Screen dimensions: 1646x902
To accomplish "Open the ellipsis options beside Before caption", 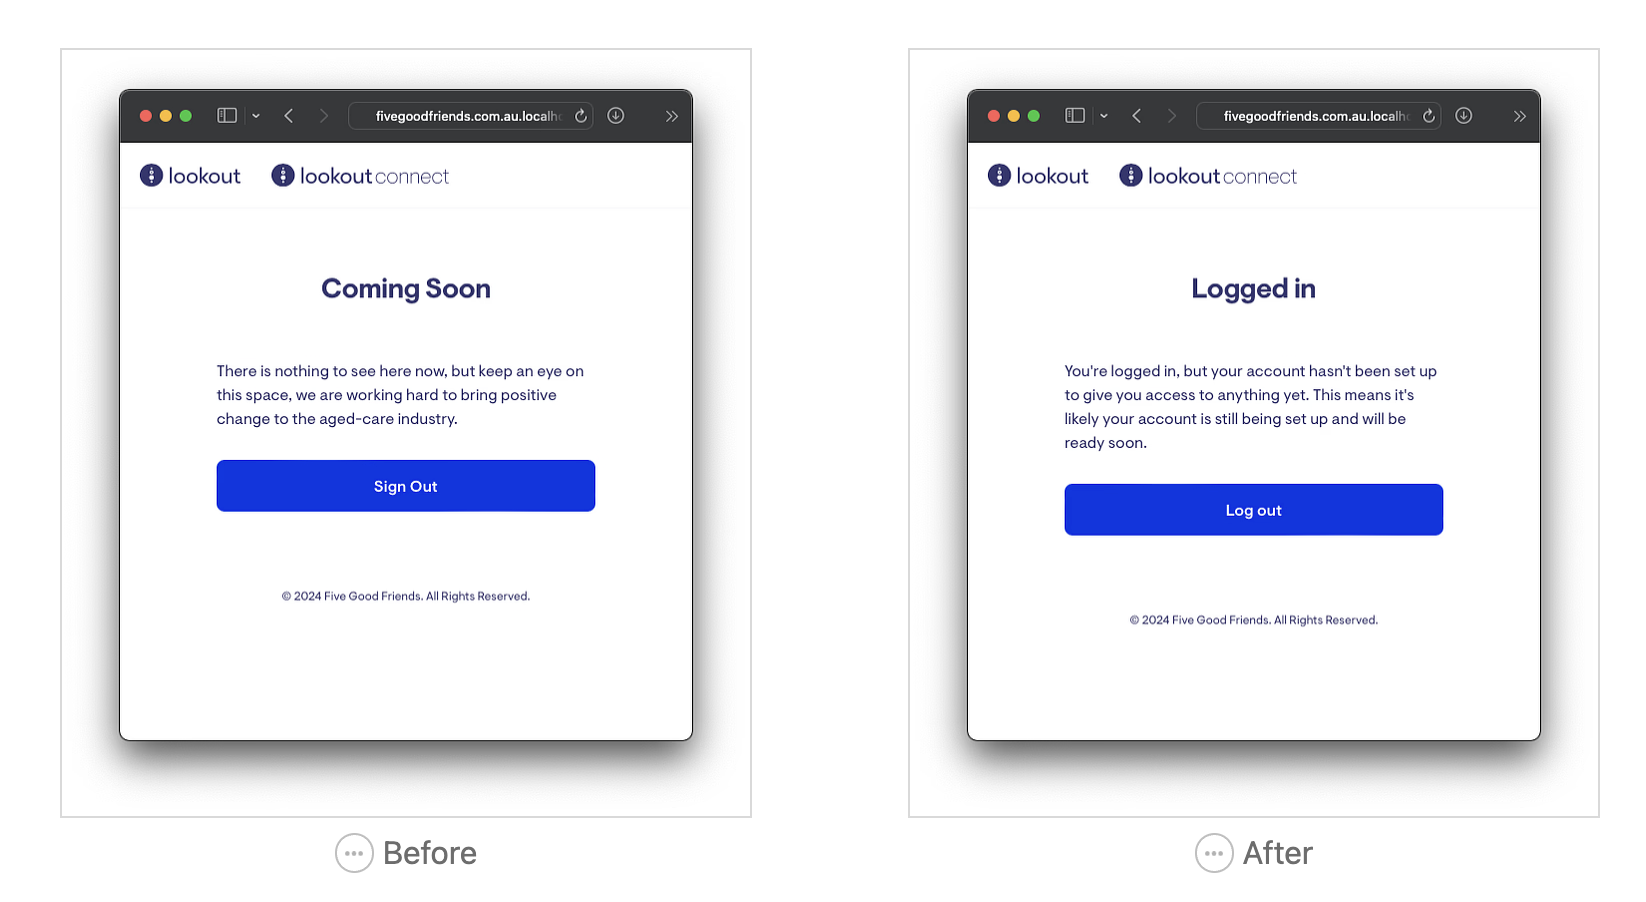I will (x=354, y=853).
